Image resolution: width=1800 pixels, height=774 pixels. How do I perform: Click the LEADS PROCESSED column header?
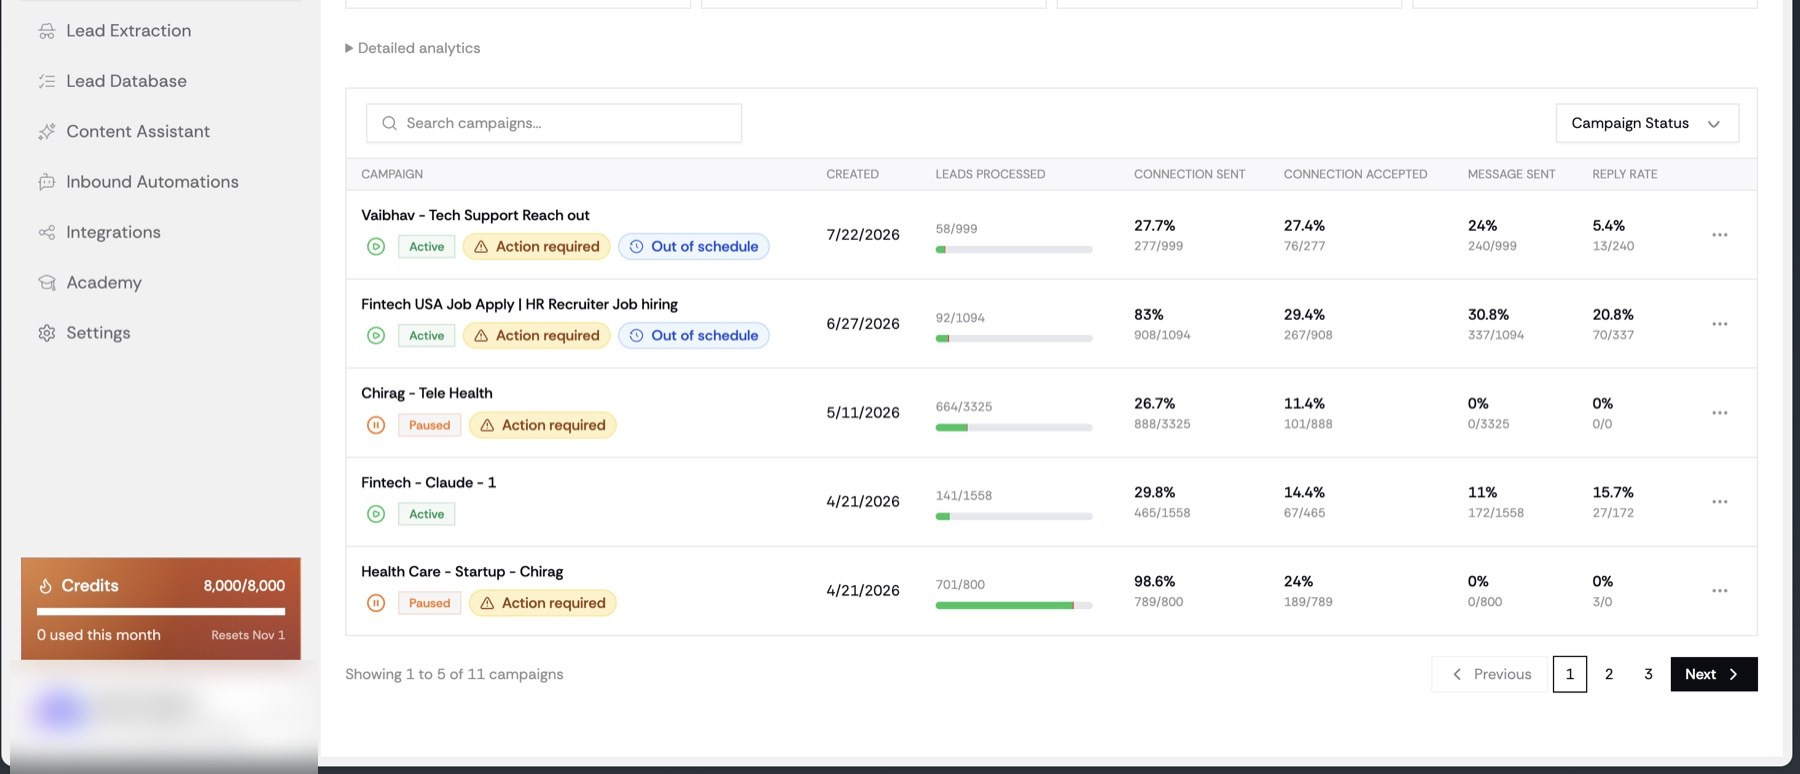coord(990,174)
